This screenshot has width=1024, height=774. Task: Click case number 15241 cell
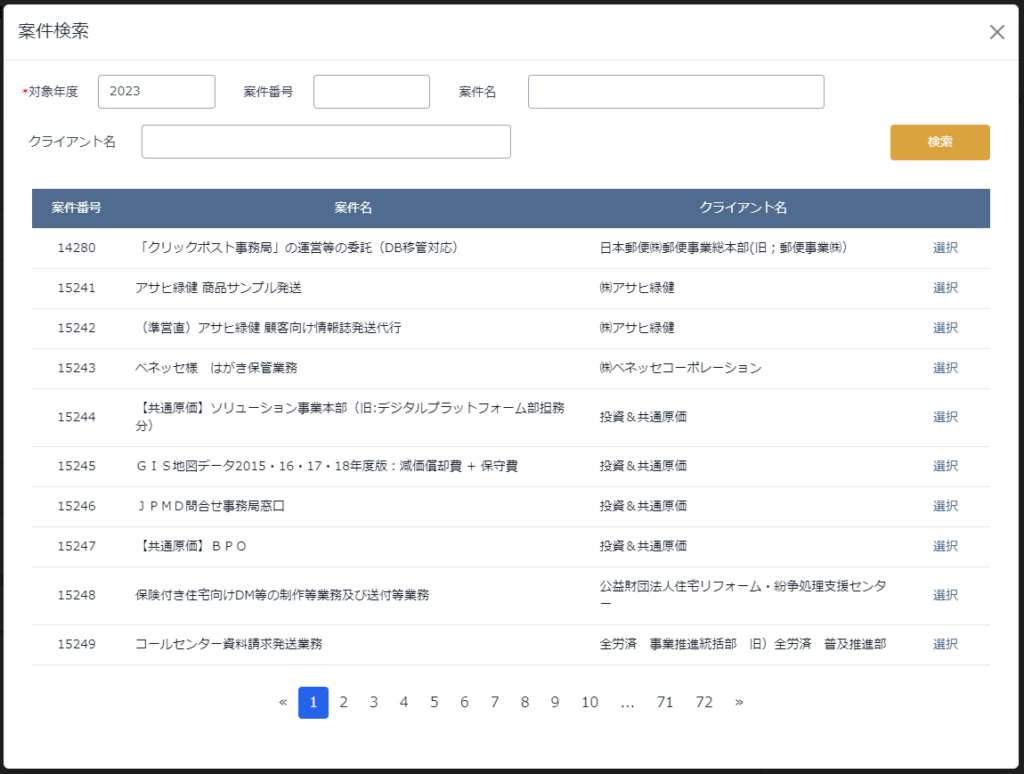[x=76, y=287]
